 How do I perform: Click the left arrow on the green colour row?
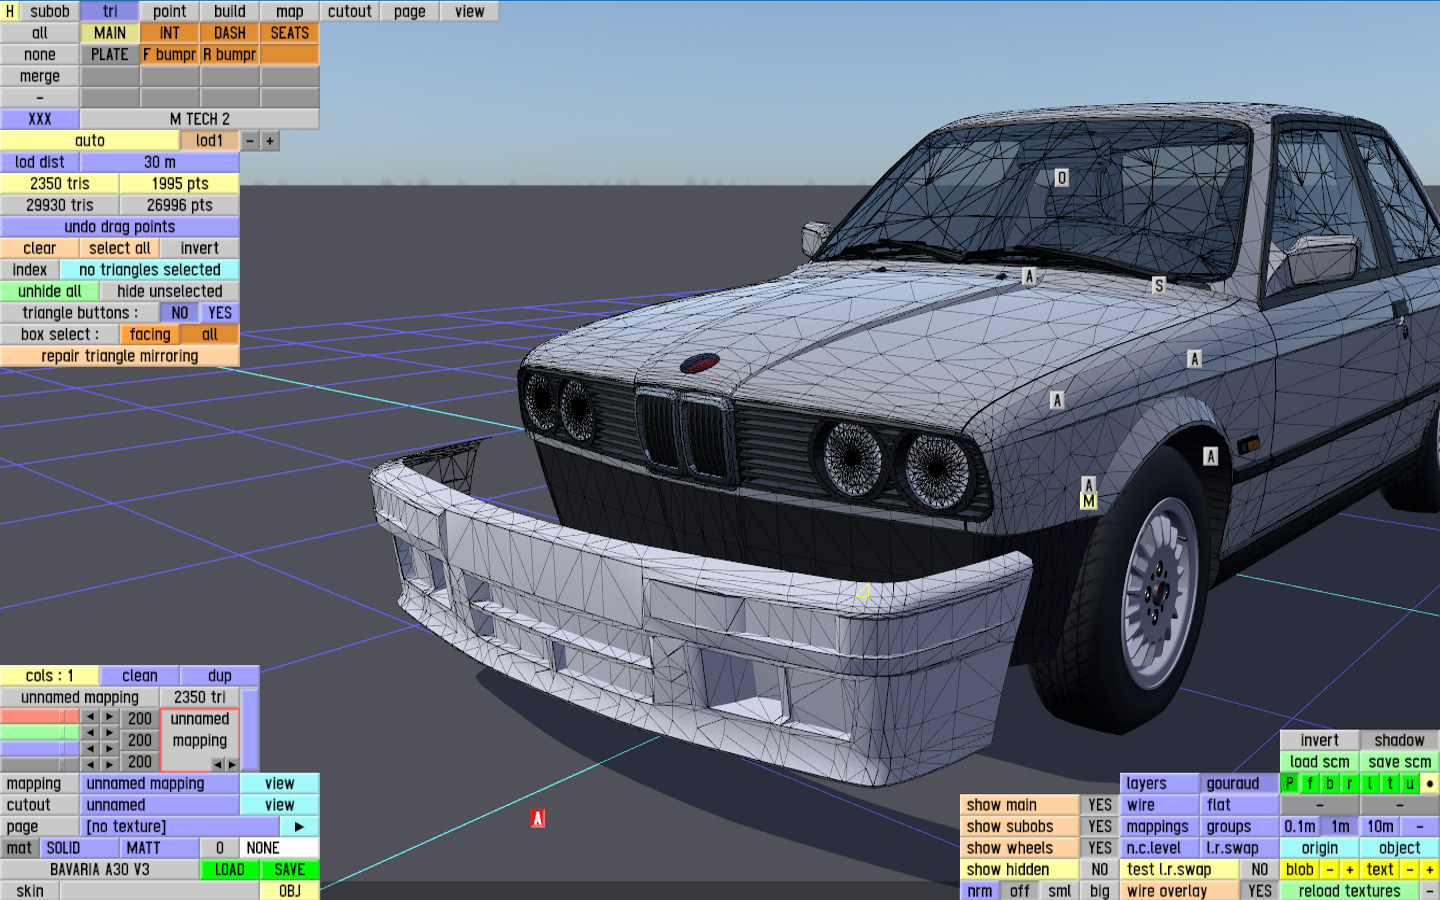coord(90,733)
